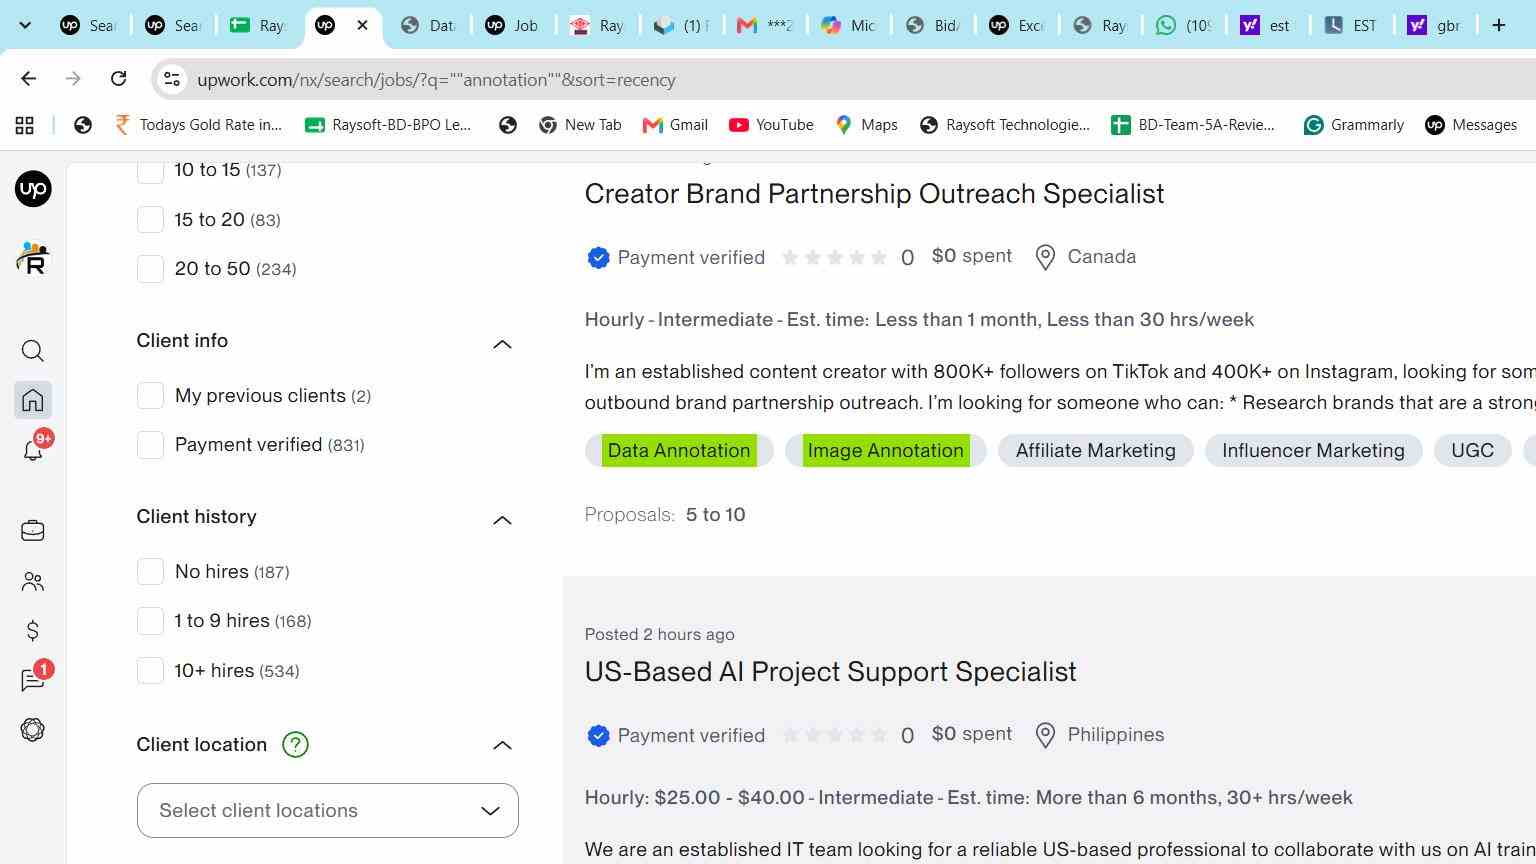Open the briefcase jobs icon in sidebar

tap(33, 530)
